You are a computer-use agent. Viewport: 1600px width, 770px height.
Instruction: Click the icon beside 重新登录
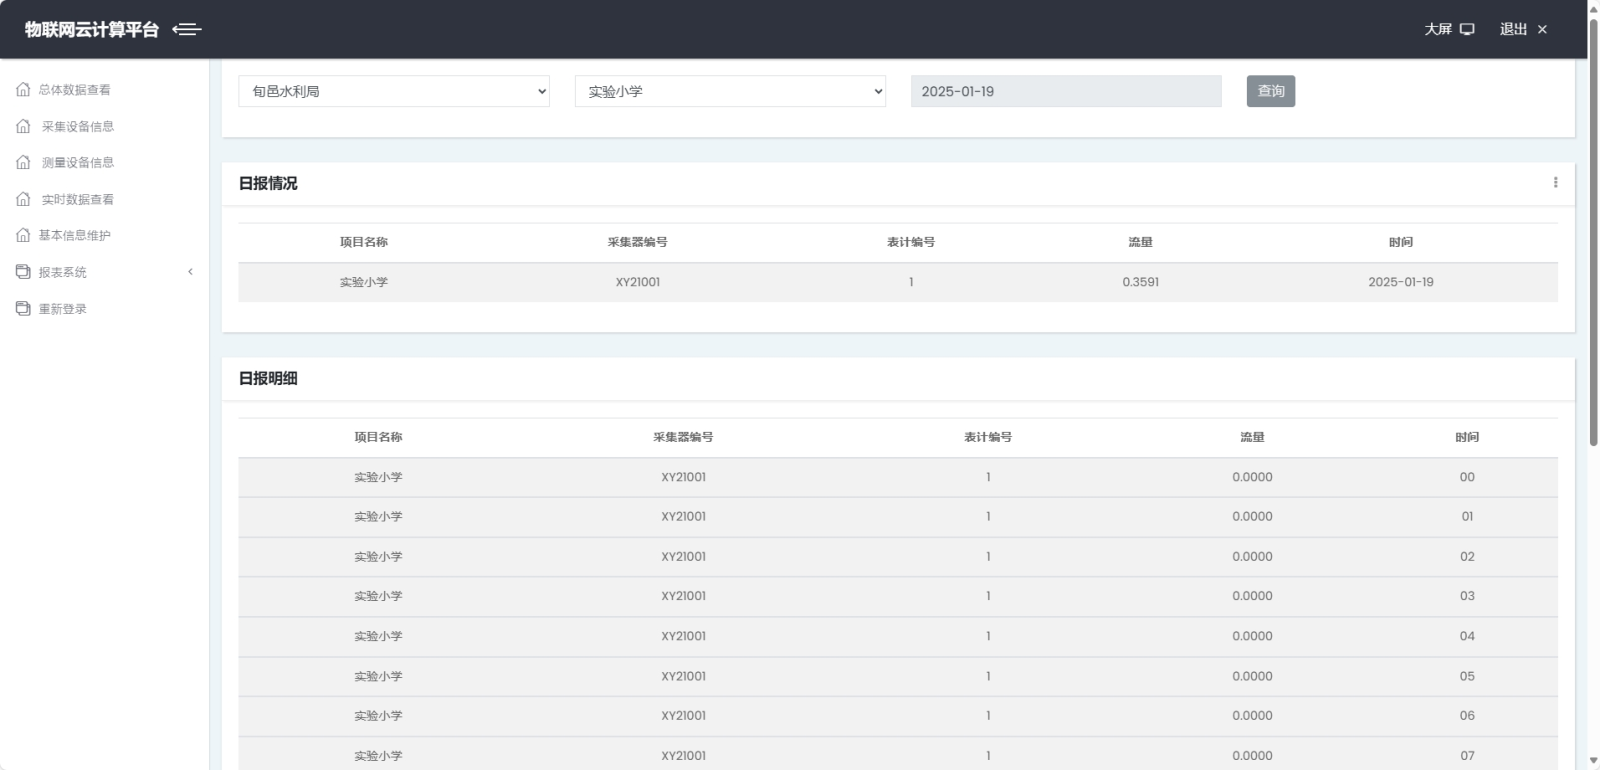[23, 309]
